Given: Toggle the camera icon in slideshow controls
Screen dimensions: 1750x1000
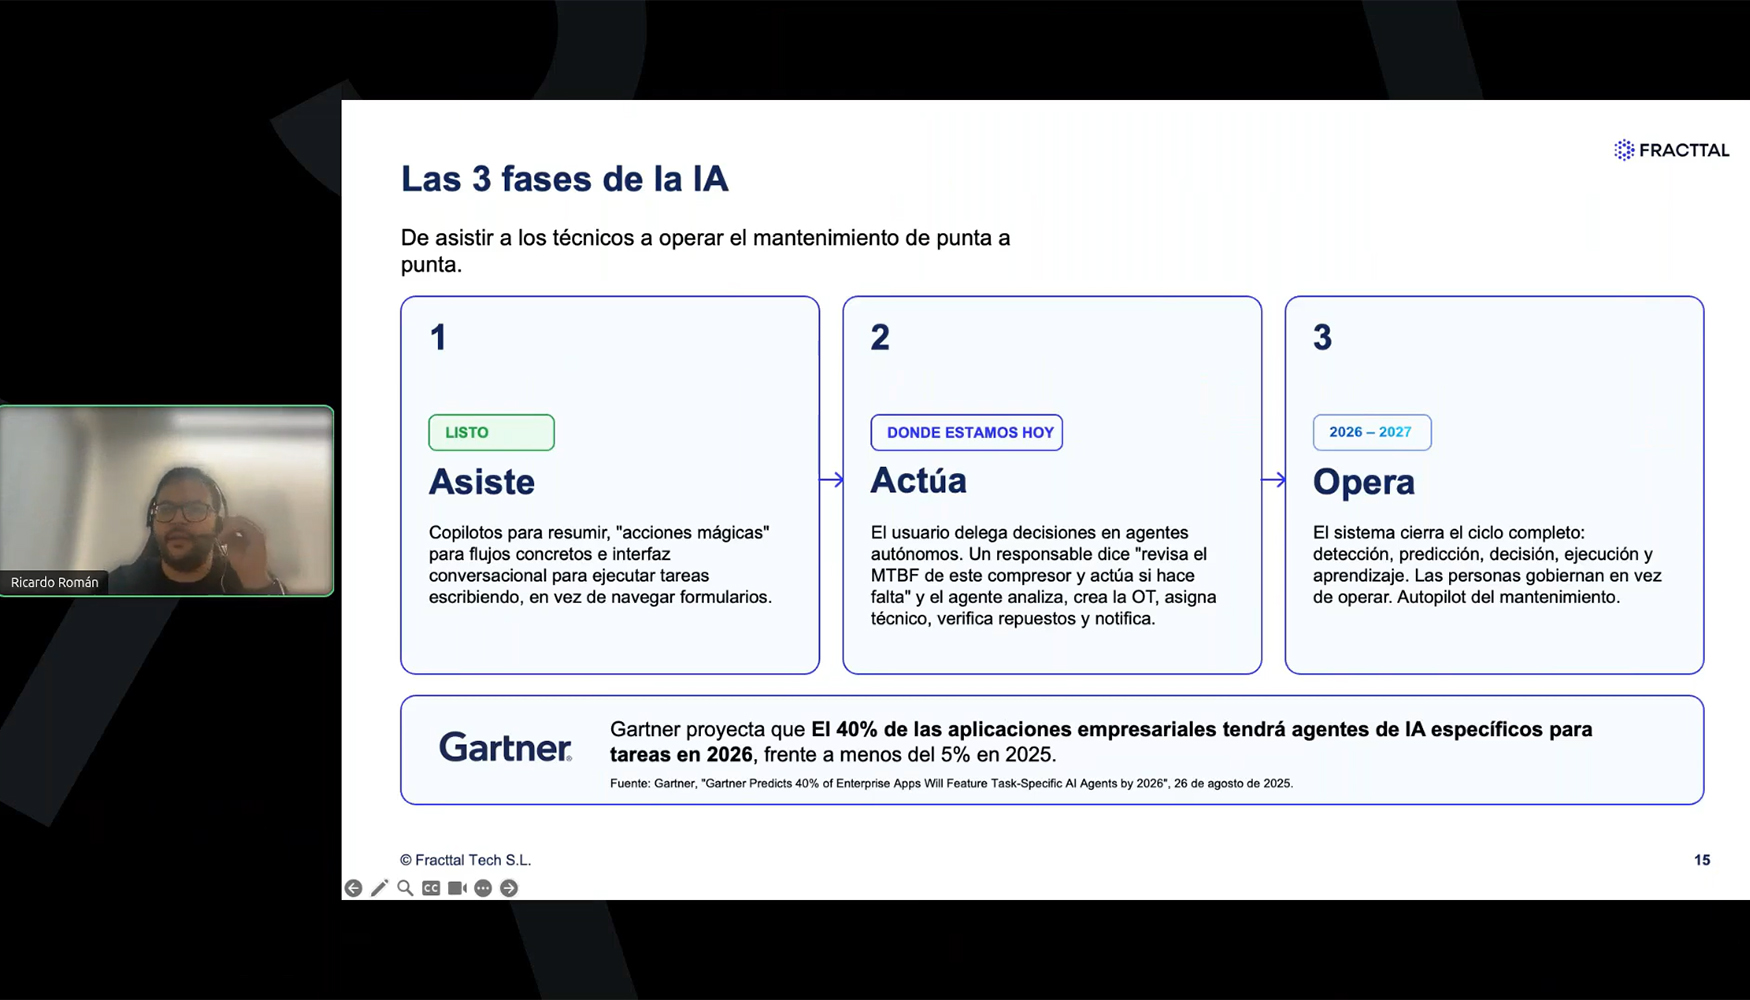Looking at the screenshot, I should tap(457, 888).
